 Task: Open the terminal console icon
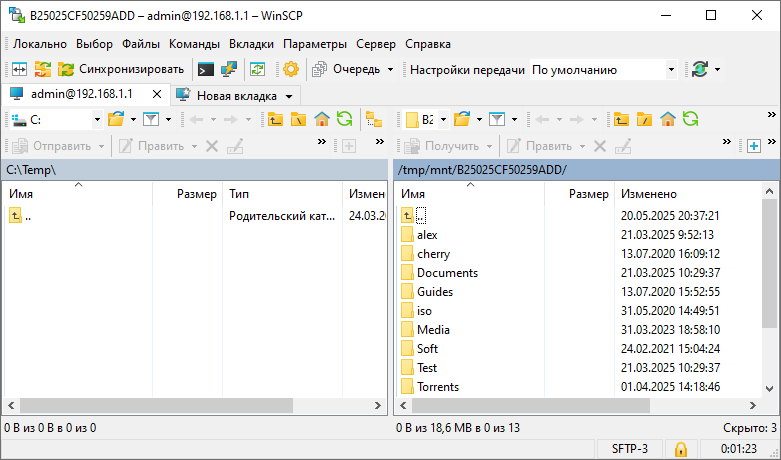point(206,69)
